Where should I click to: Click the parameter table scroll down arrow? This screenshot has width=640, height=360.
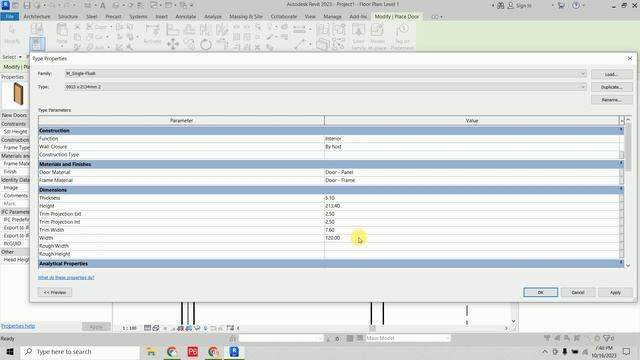[628, 265]
